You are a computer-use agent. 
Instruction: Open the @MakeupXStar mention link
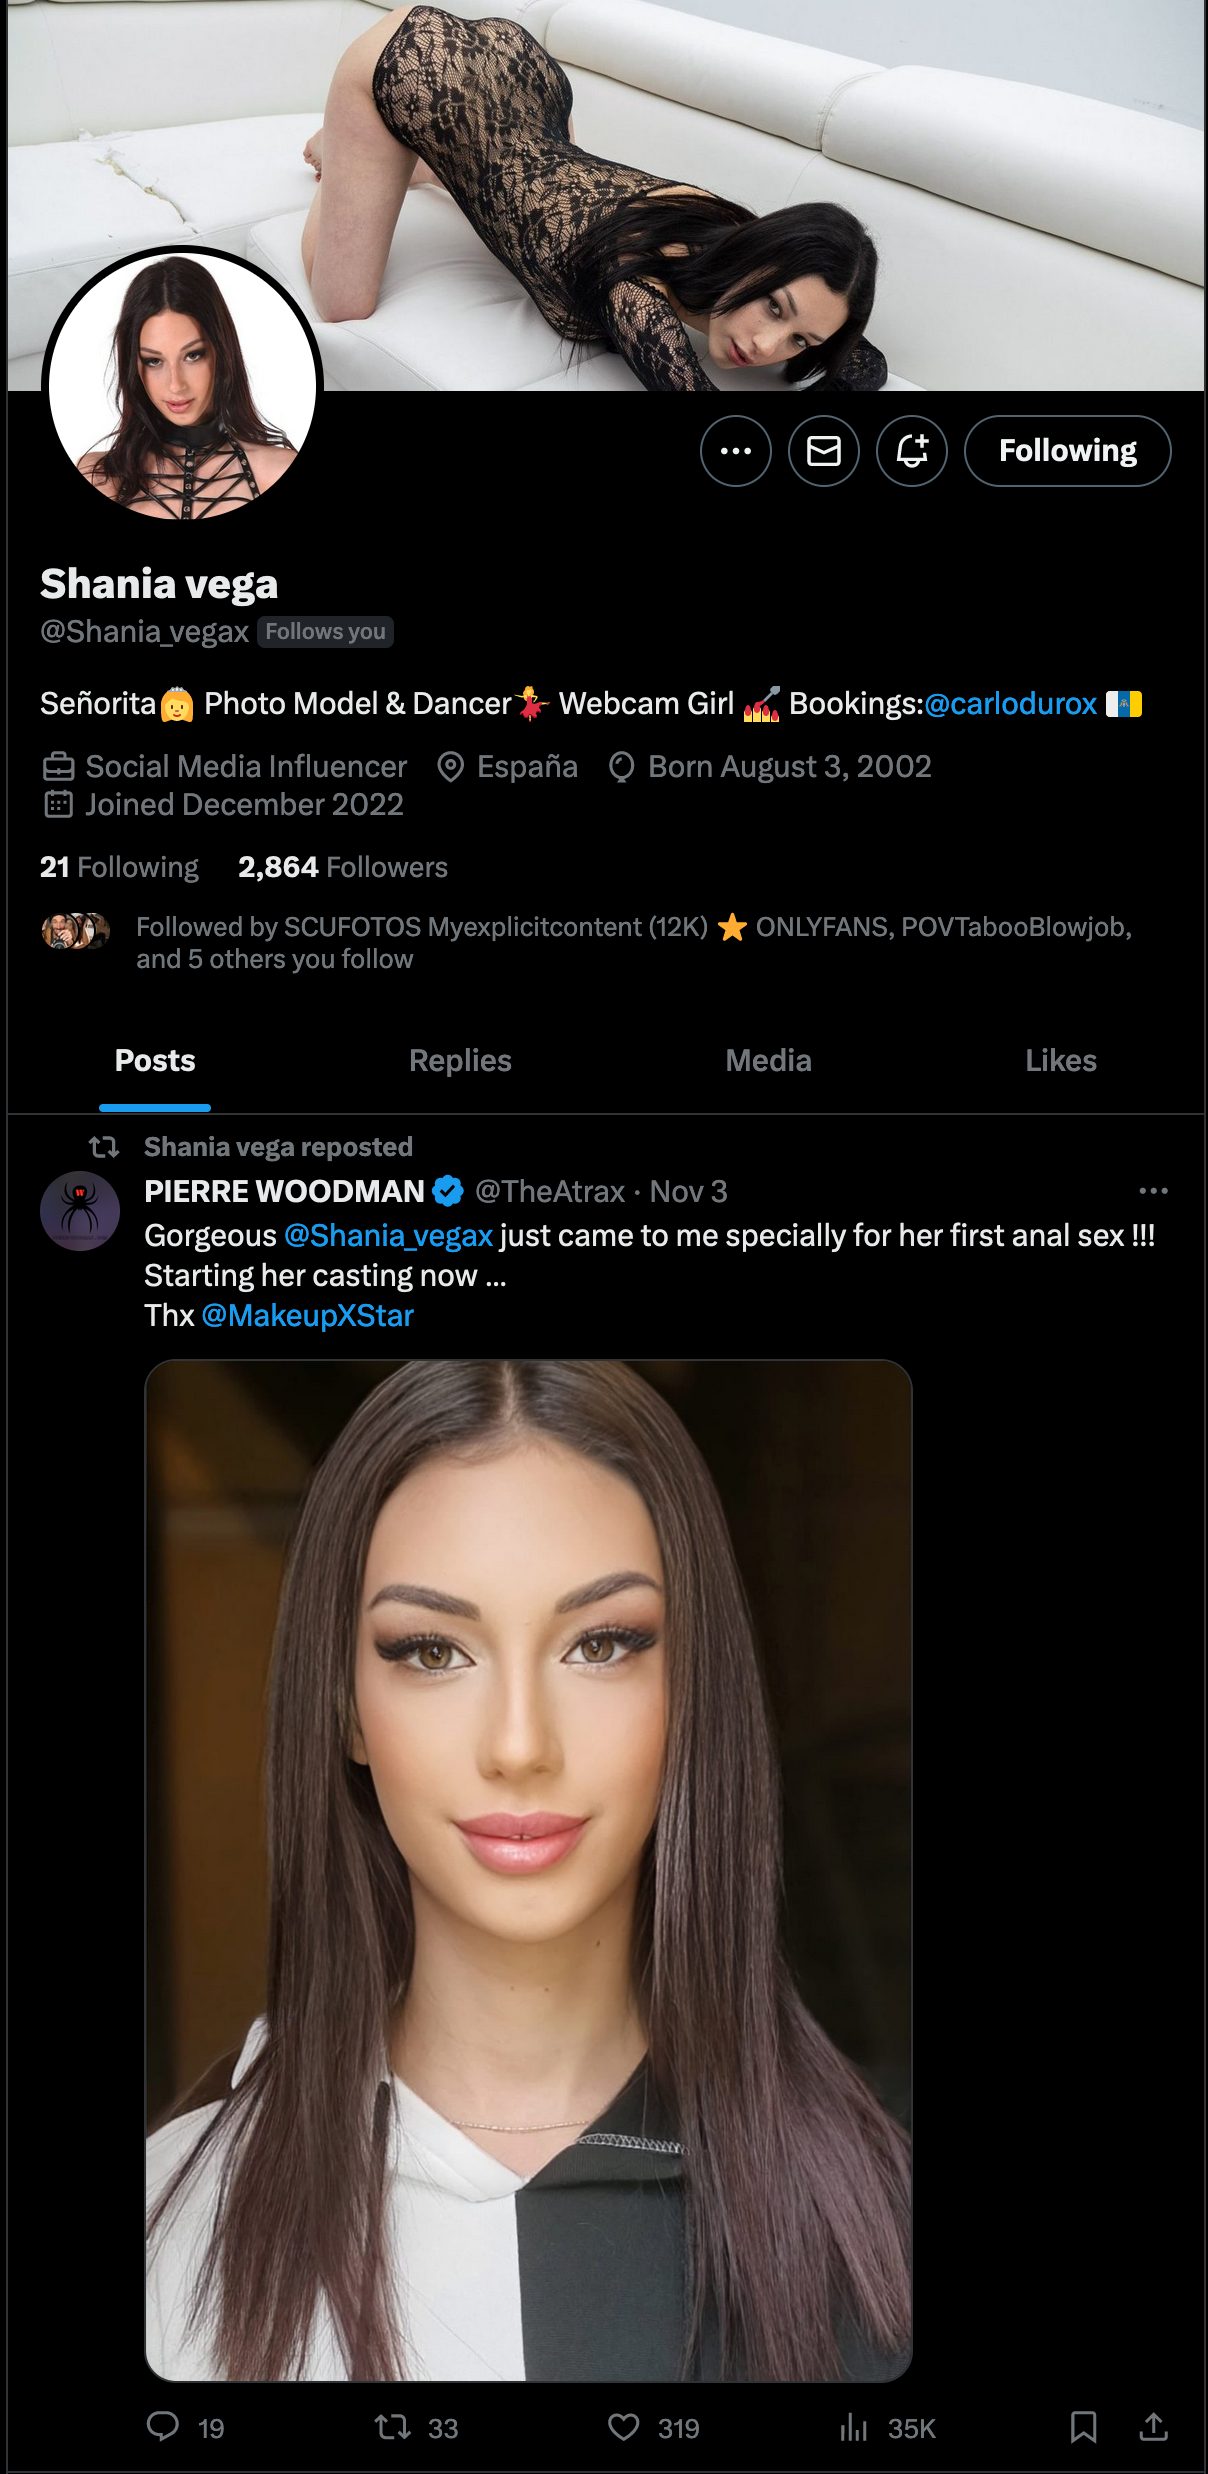(x=308, y=1315)
